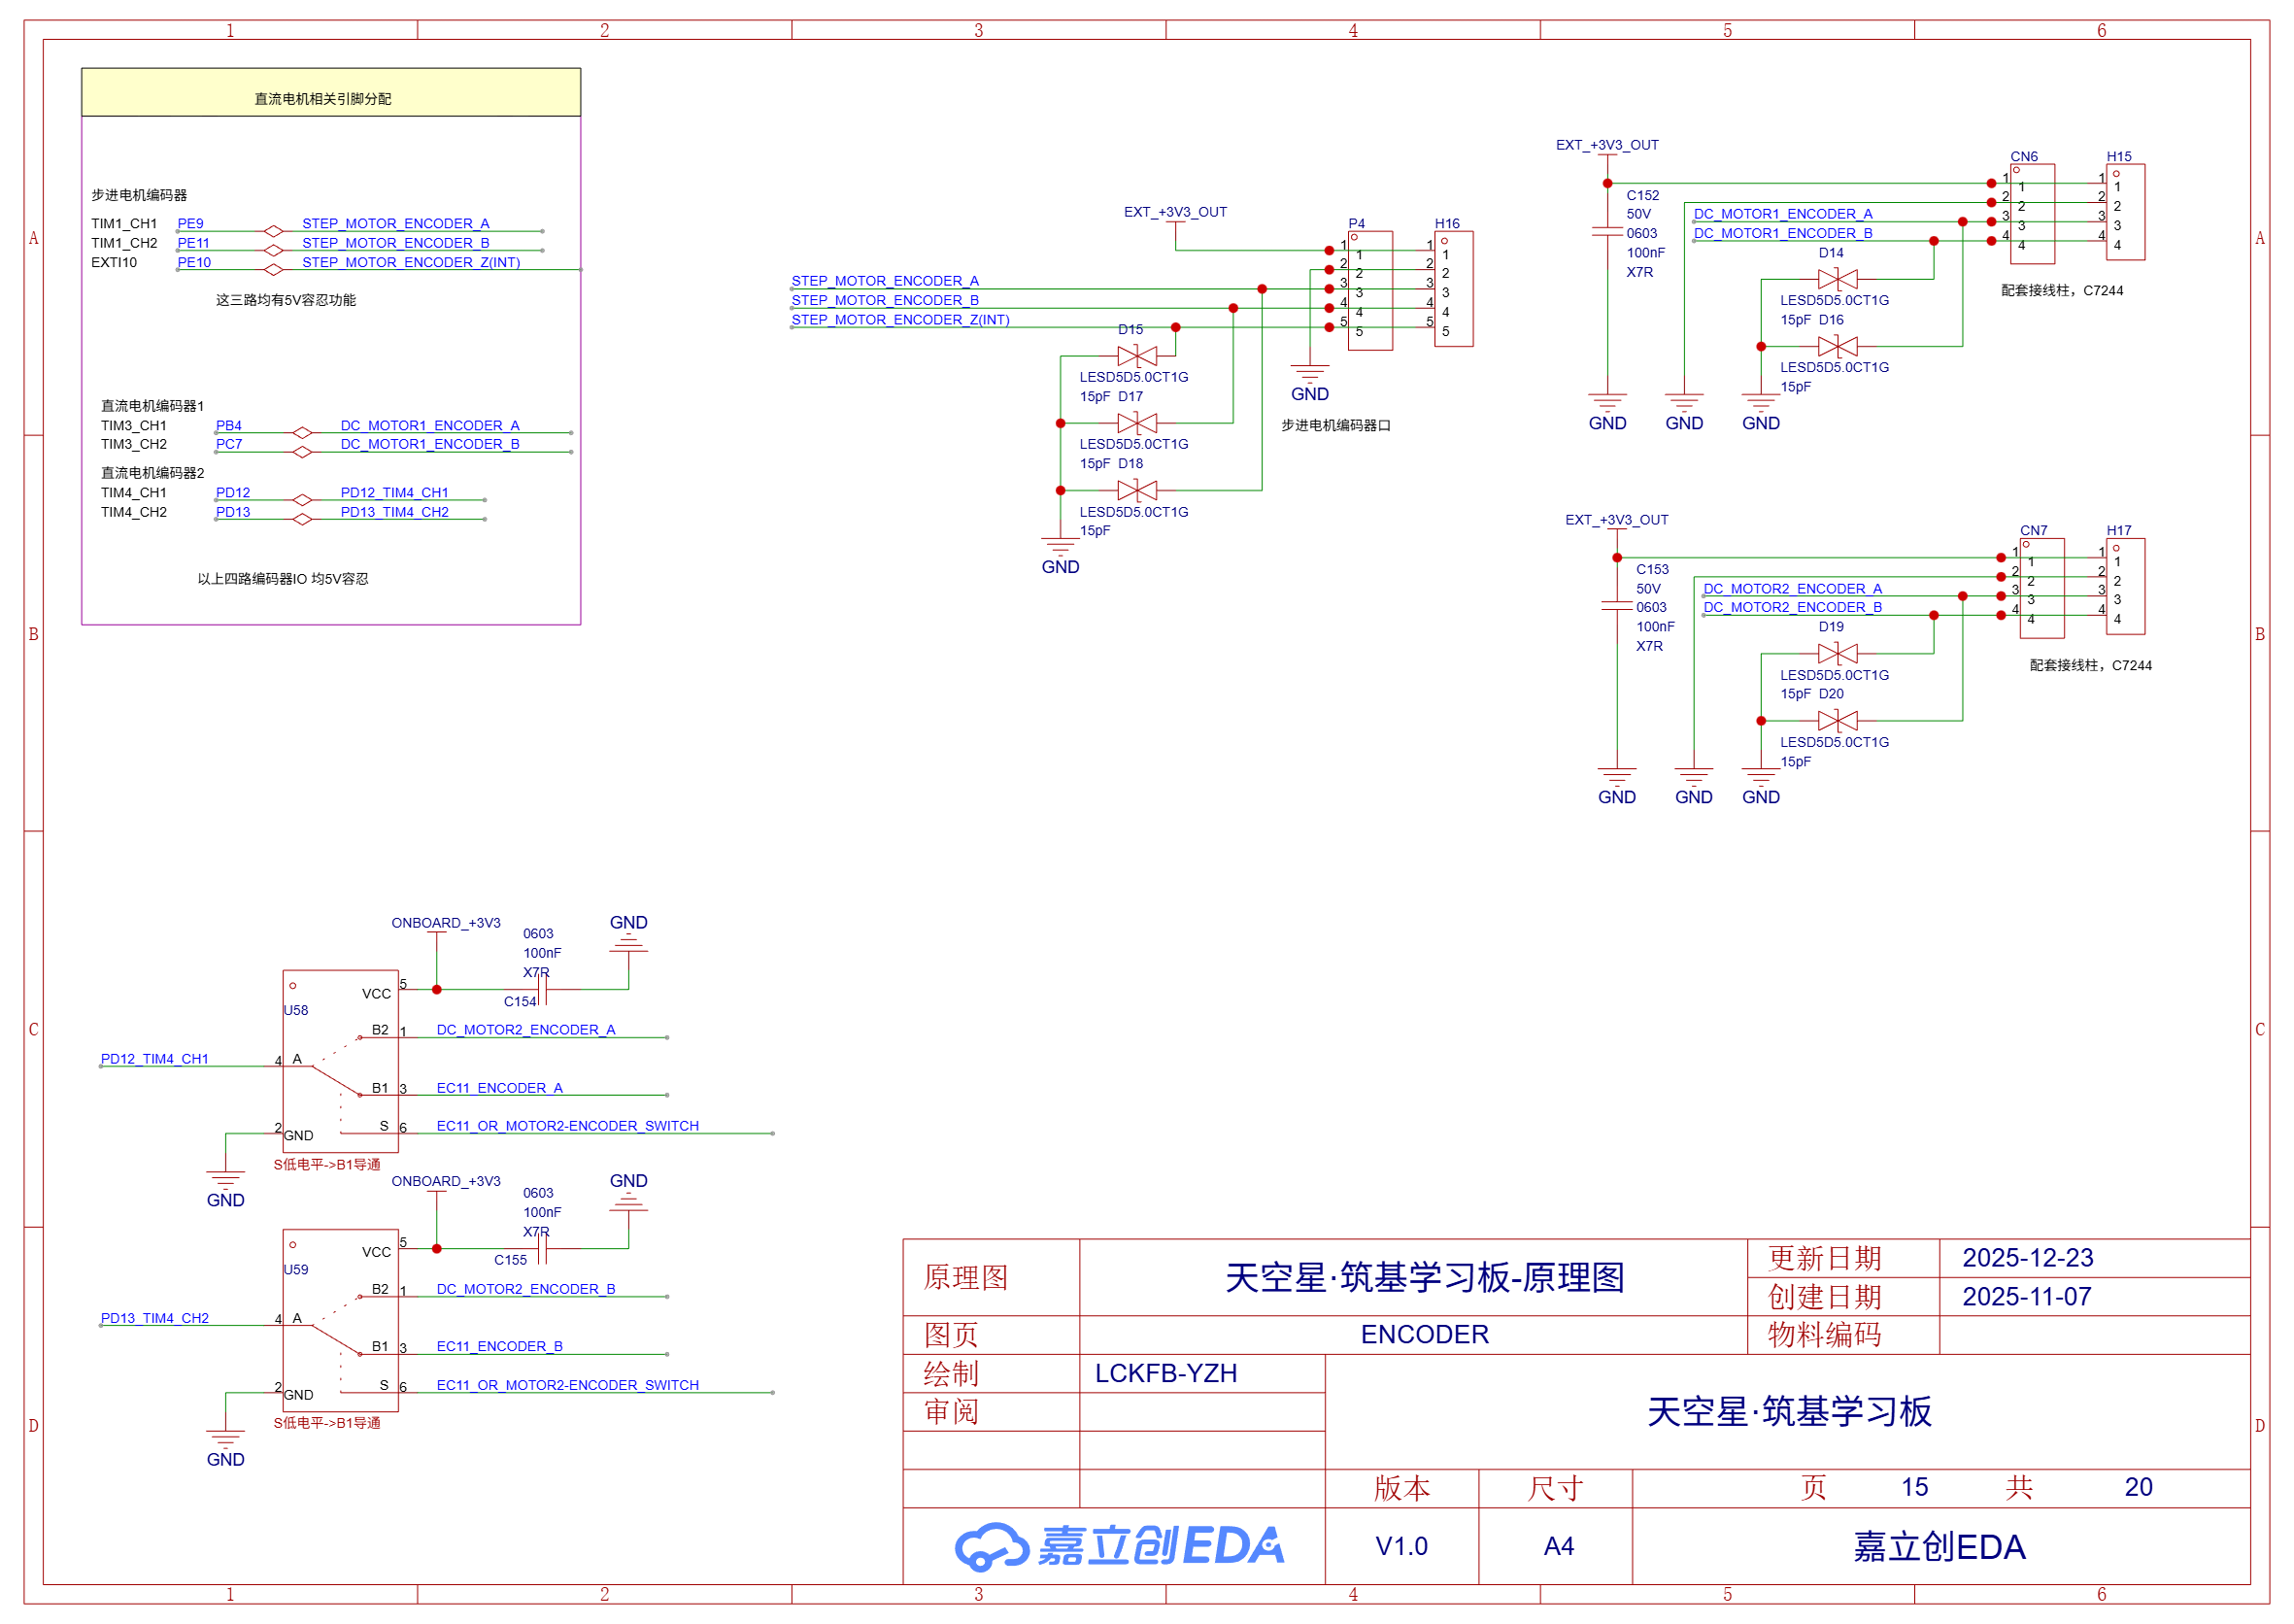Select the multiplexer U58 symbol
The image size is (2294, 1624).
(341, 1060)
